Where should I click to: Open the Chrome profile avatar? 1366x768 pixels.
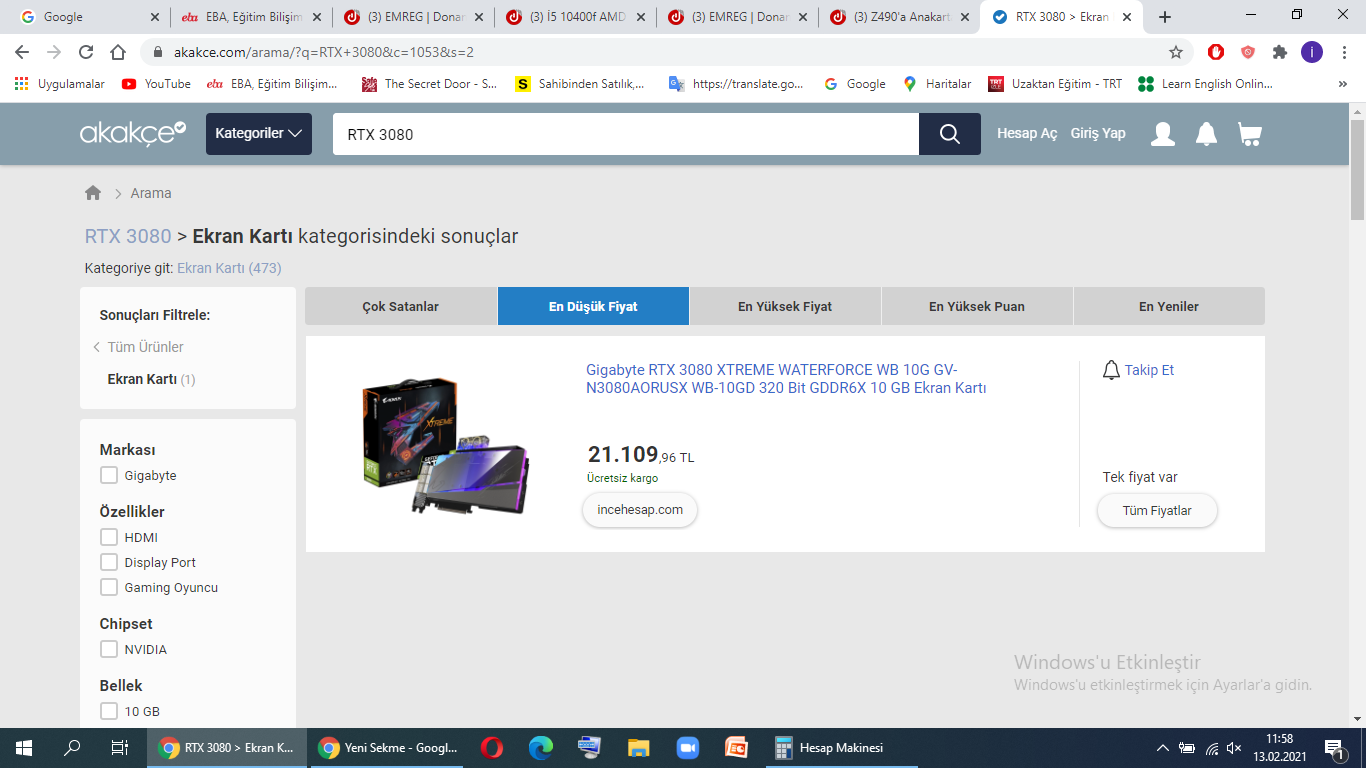click(1312, 52)
